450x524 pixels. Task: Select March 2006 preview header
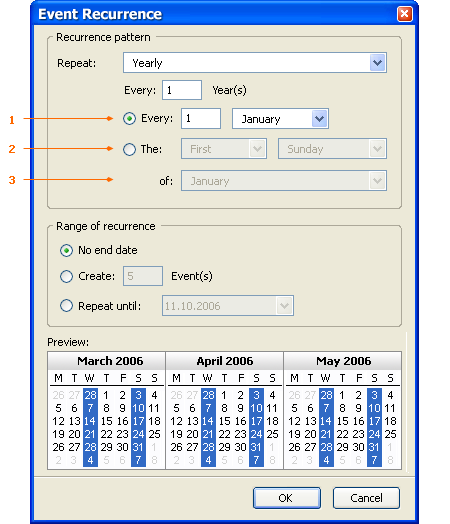coord(110,361)
